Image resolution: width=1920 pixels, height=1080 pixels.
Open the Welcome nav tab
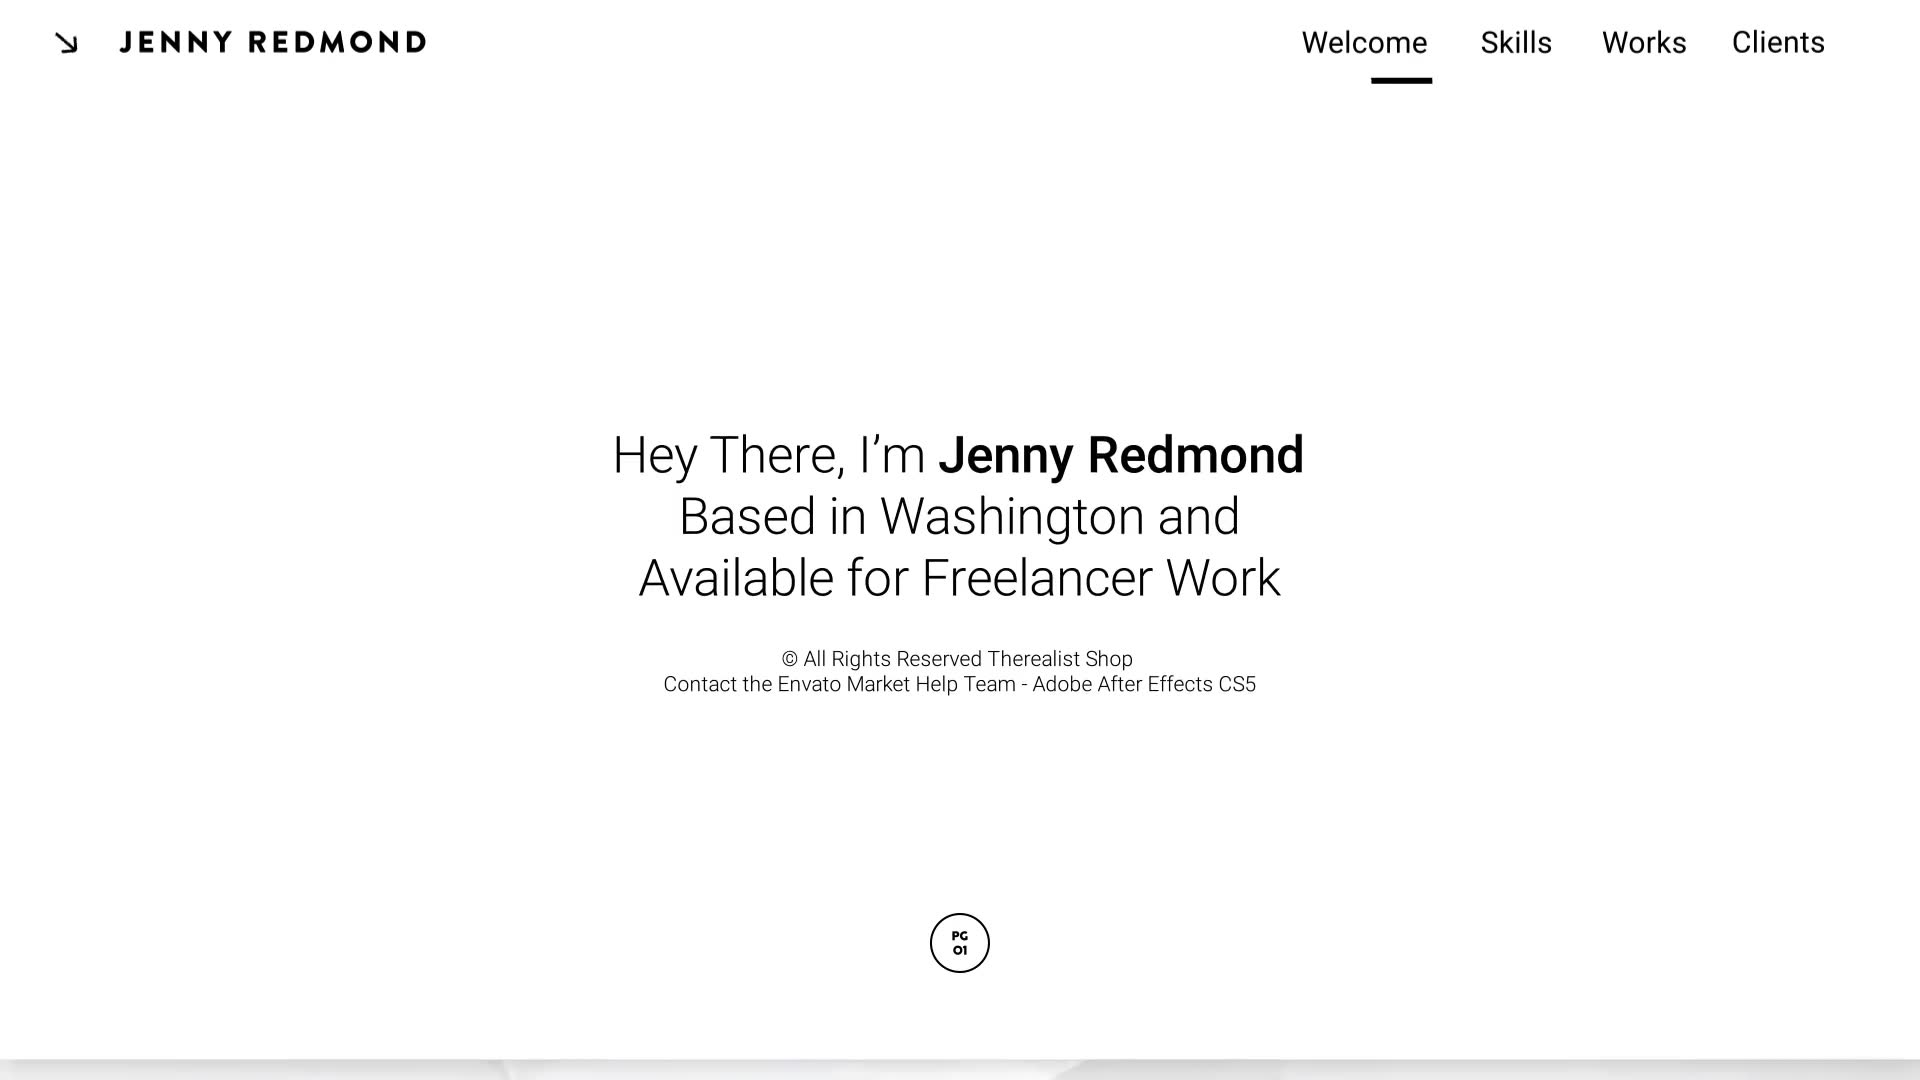pyautogui.click(x=1364, y=43)
